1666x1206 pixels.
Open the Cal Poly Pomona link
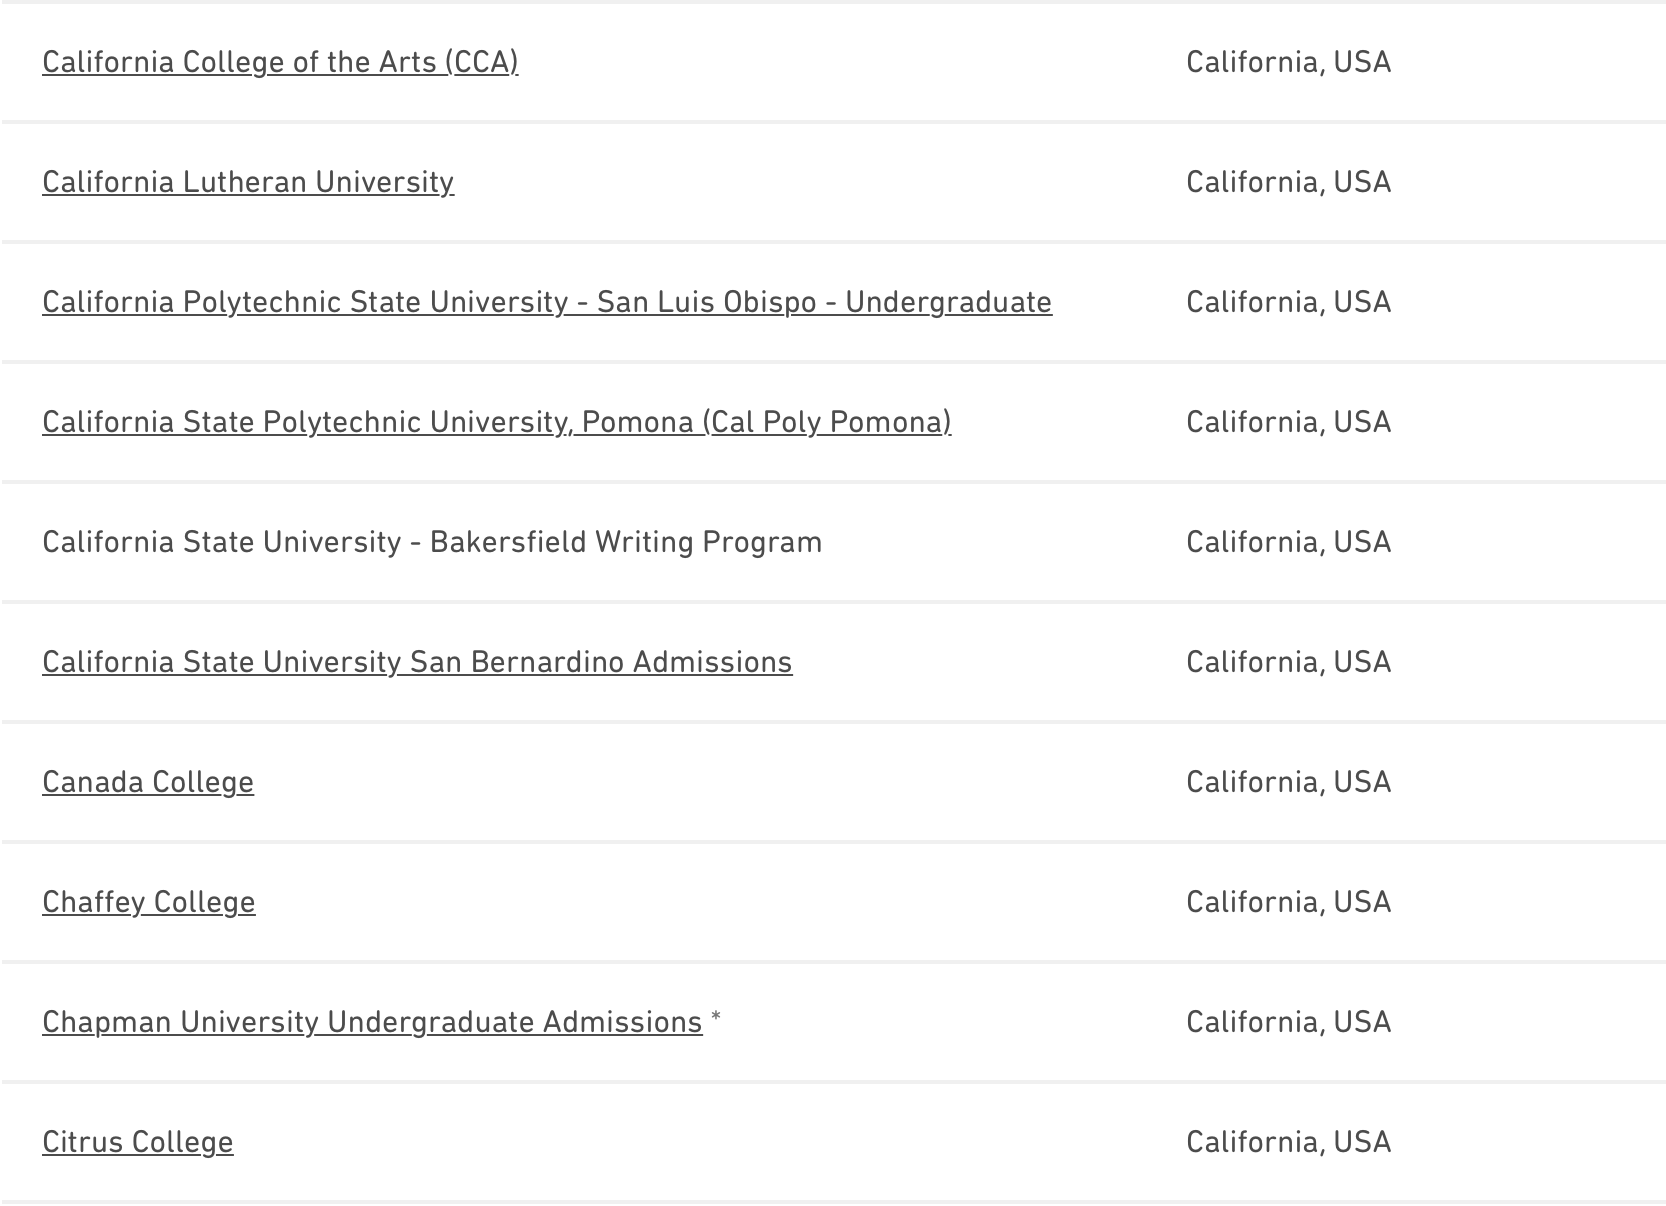coord(496,422)
